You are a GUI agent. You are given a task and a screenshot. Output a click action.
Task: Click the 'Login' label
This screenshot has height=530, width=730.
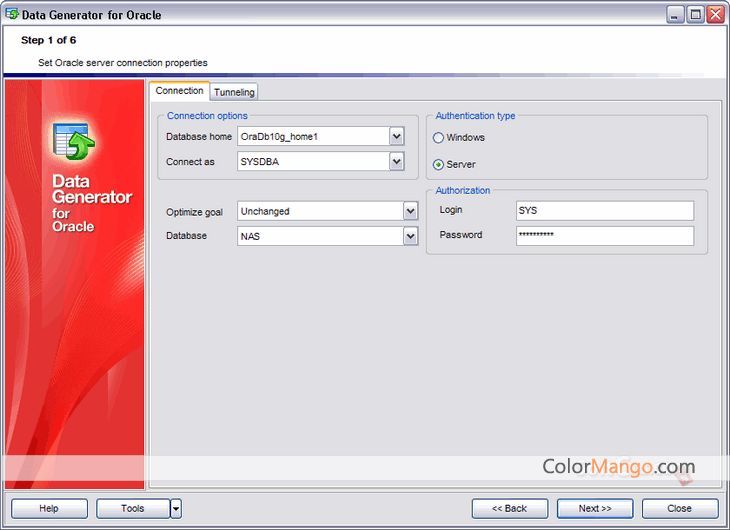(x=451, y=210)
